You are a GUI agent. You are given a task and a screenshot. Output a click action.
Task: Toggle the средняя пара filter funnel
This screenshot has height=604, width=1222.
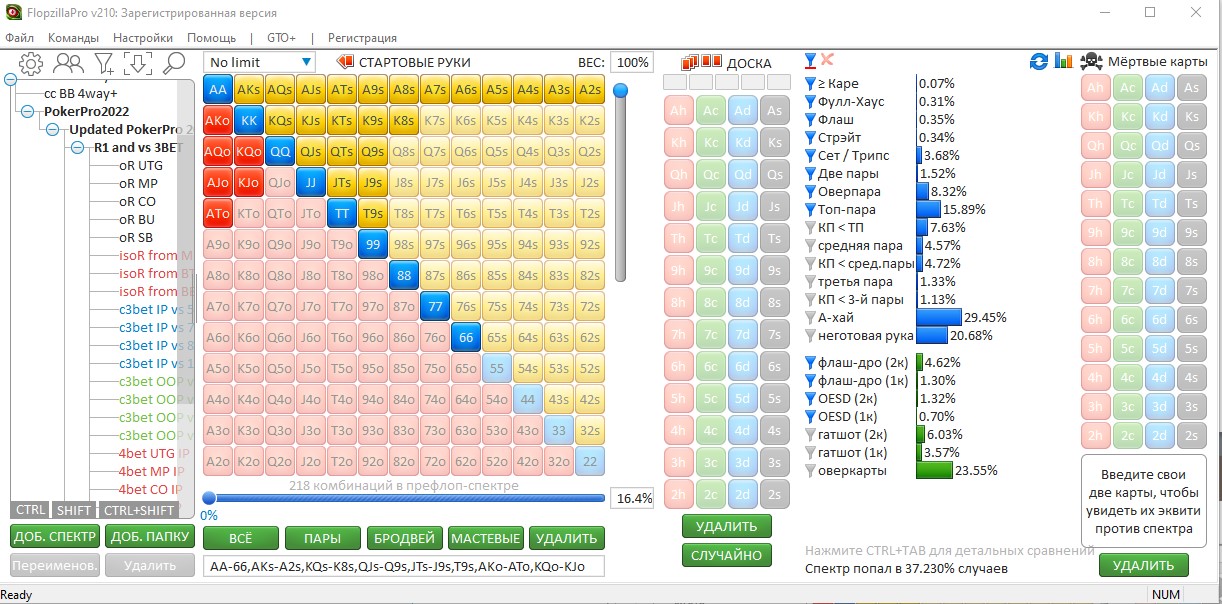(811, 246)
